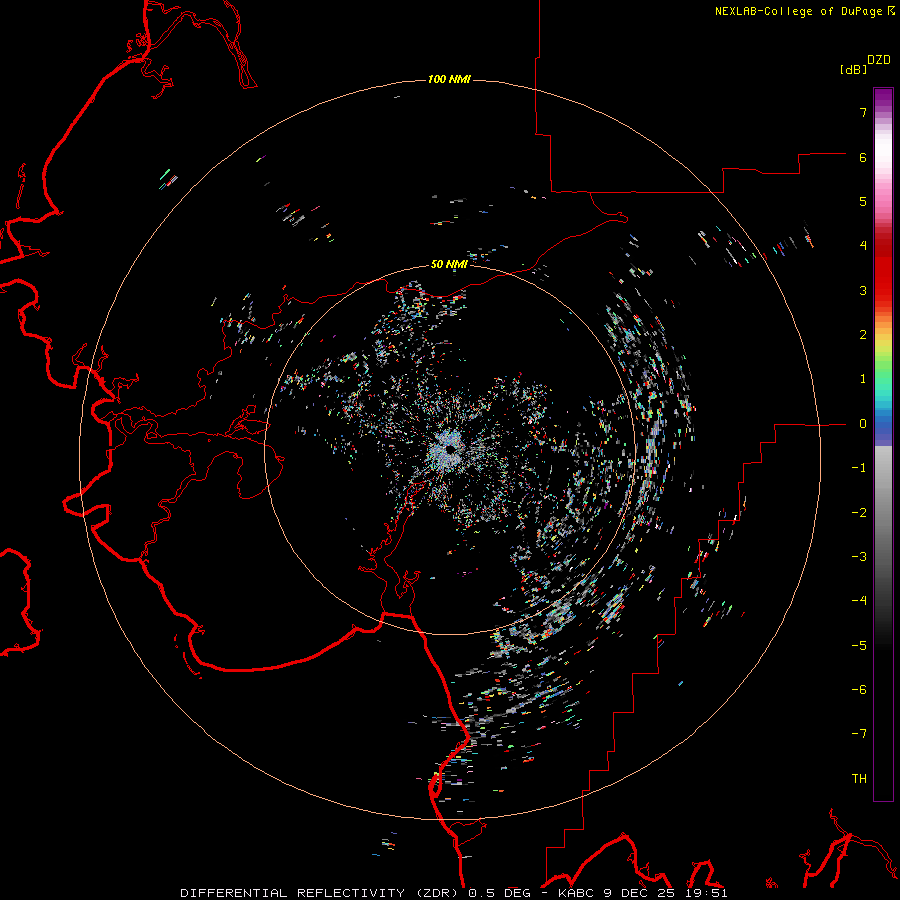Select the 6 value on the dB scale
Image resolution: width=900 pixels, height=900 pixels.
863,157
